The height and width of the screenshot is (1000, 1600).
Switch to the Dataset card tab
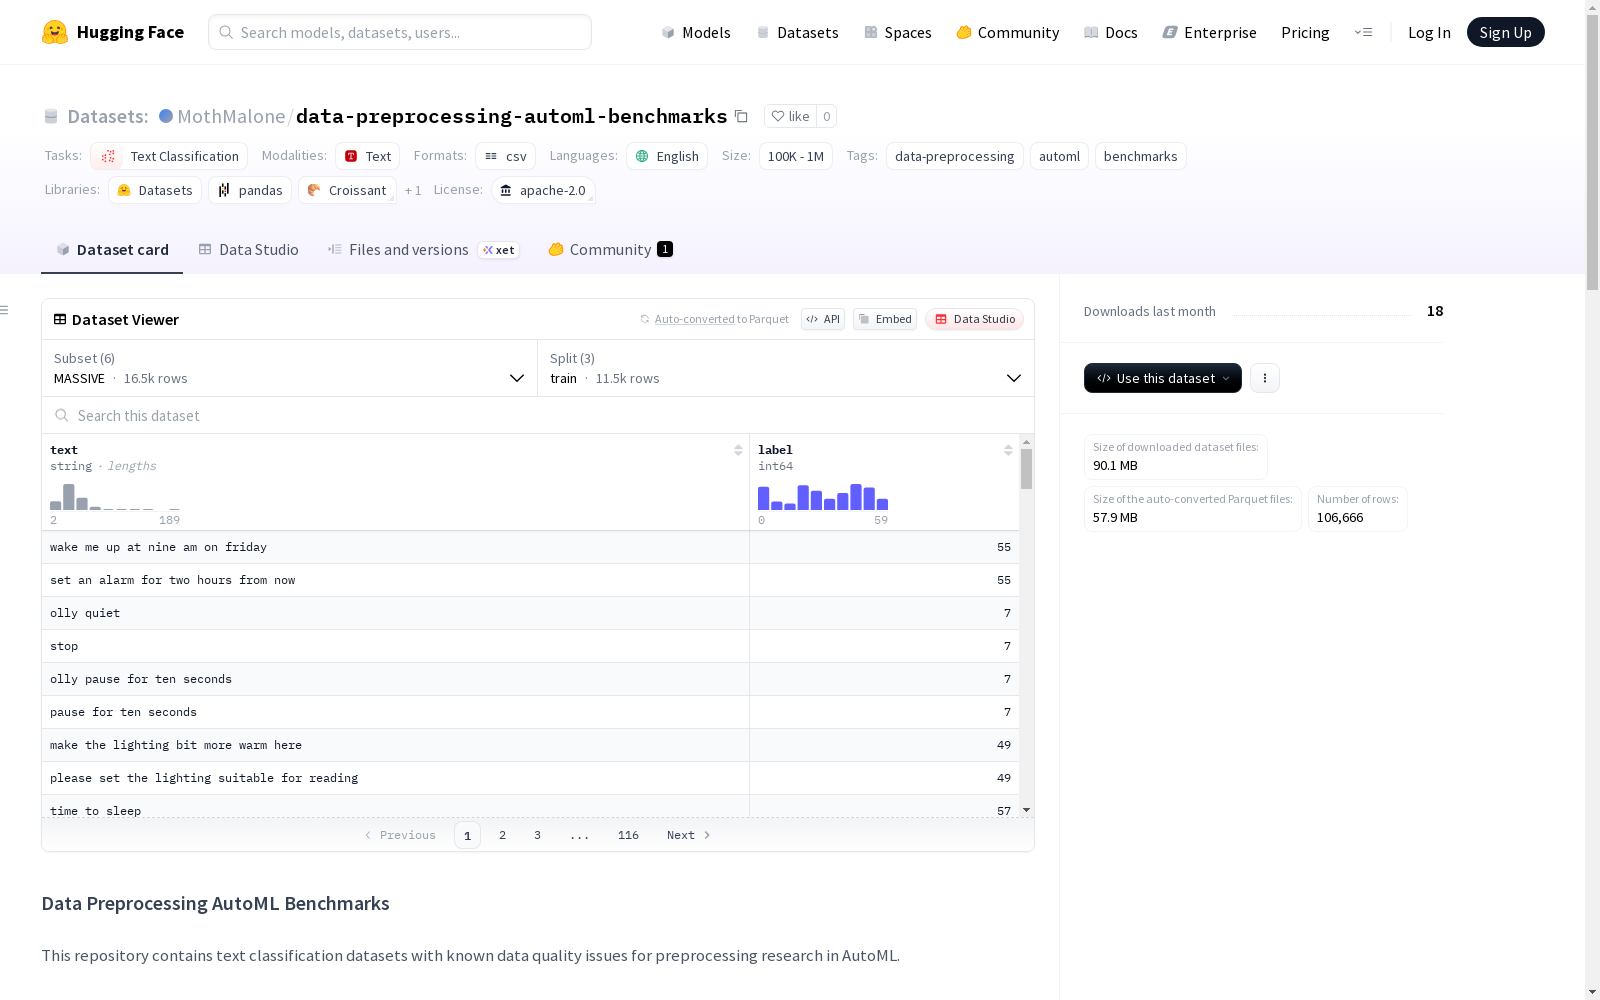tap(112, 250)
